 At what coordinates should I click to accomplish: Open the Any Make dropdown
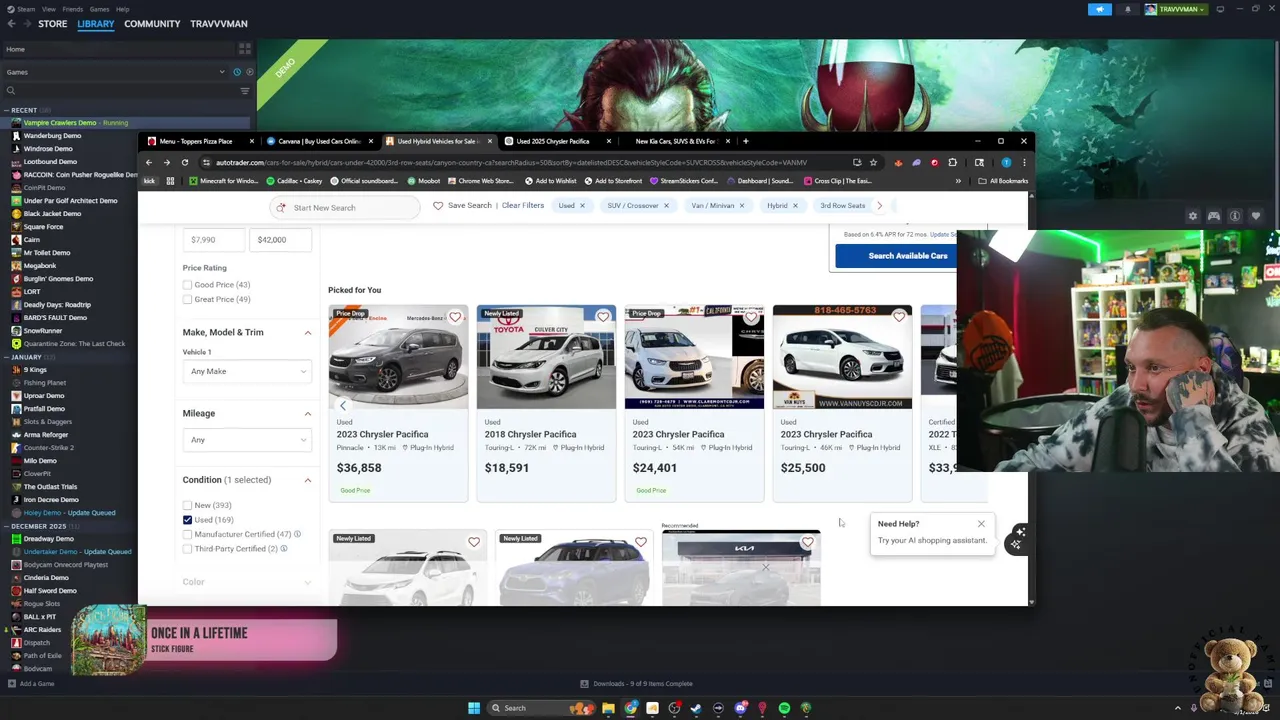[x=247, y=371]
